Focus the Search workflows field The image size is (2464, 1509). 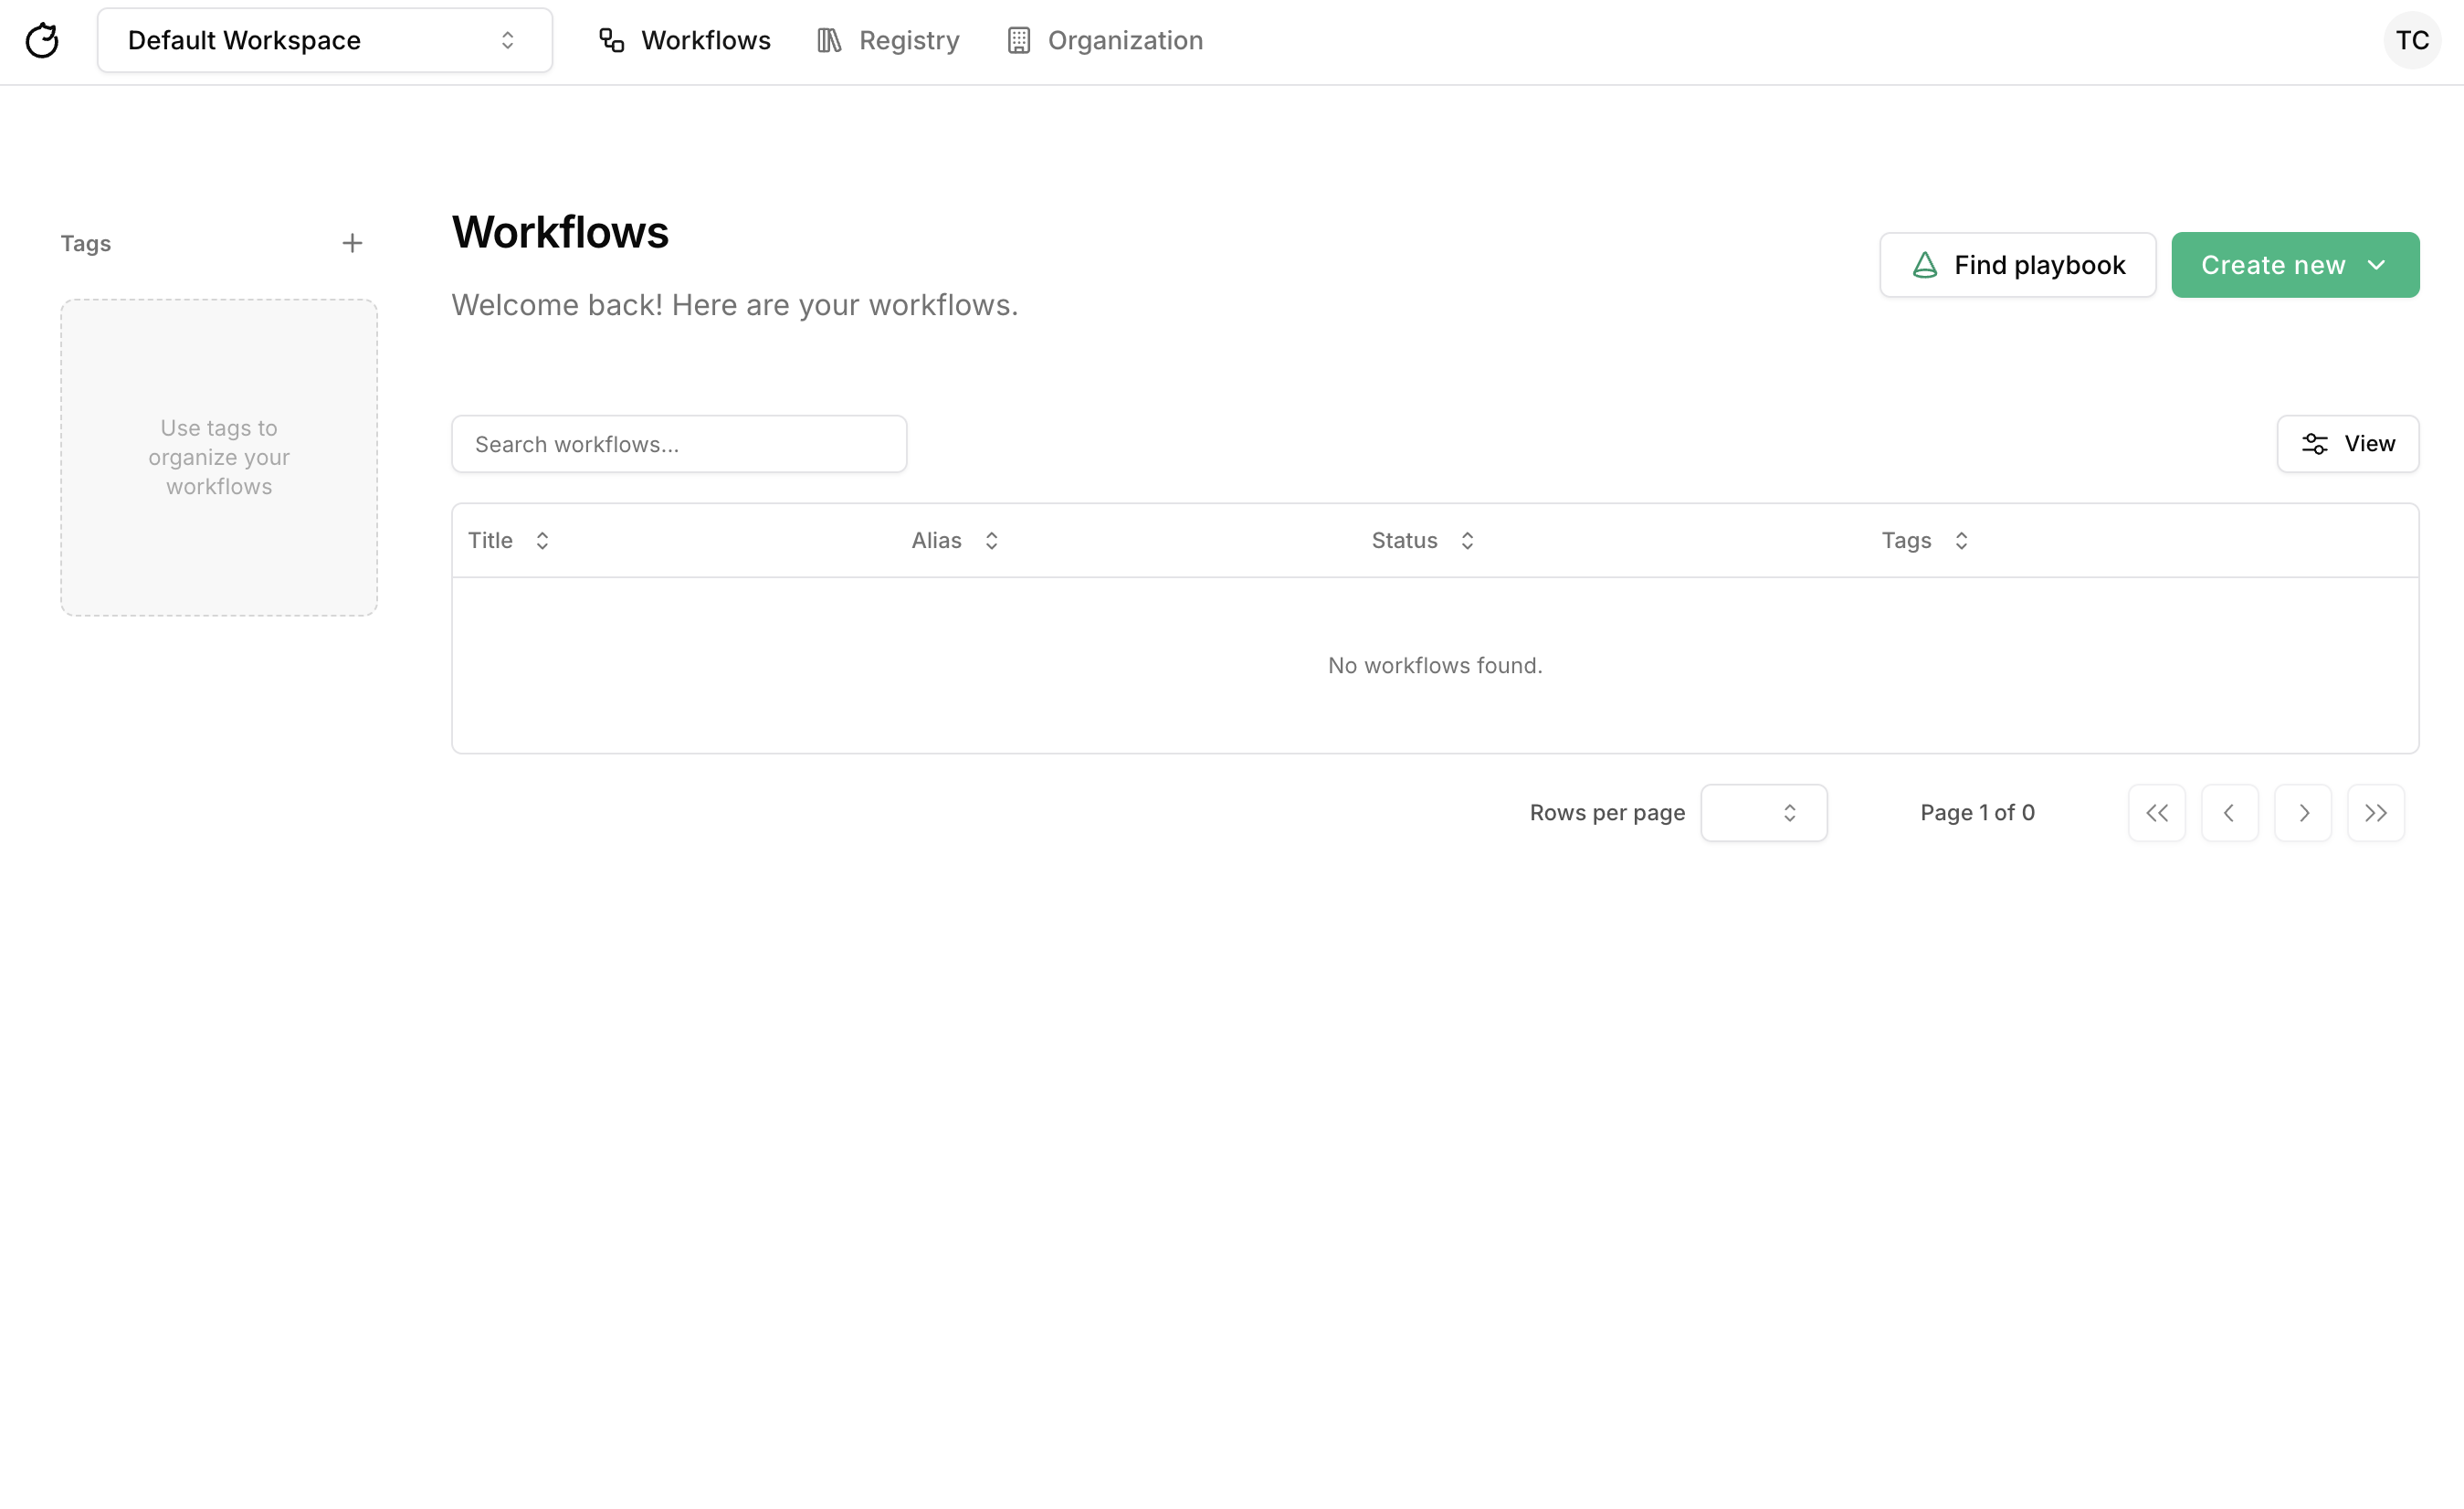point(679,444)
